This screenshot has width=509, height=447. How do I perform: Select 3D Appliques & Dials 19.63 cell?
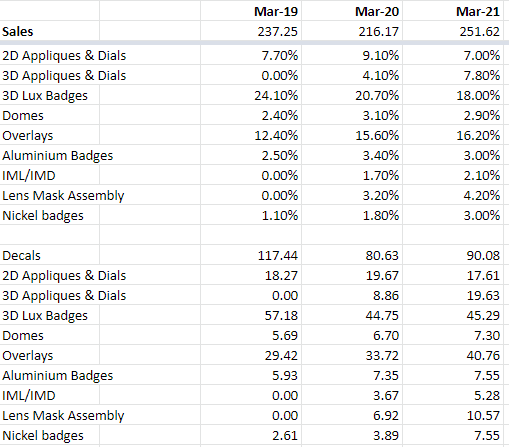pos(453,295)
